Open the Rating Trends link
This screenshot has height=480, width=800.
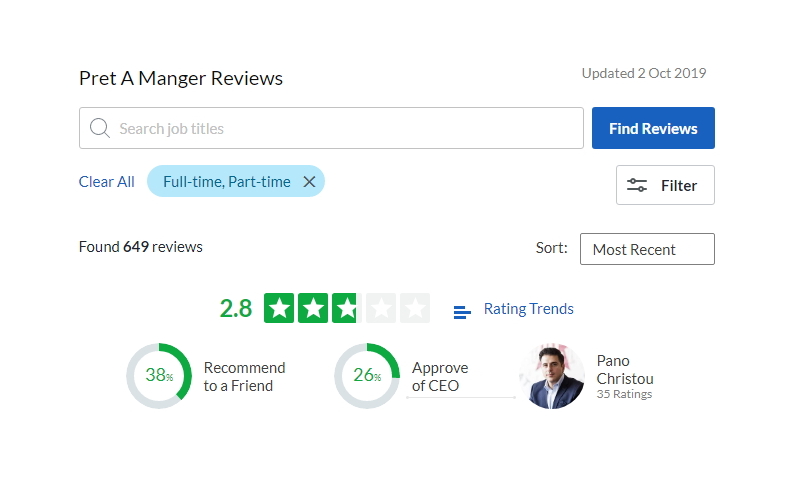click(528, 309)
